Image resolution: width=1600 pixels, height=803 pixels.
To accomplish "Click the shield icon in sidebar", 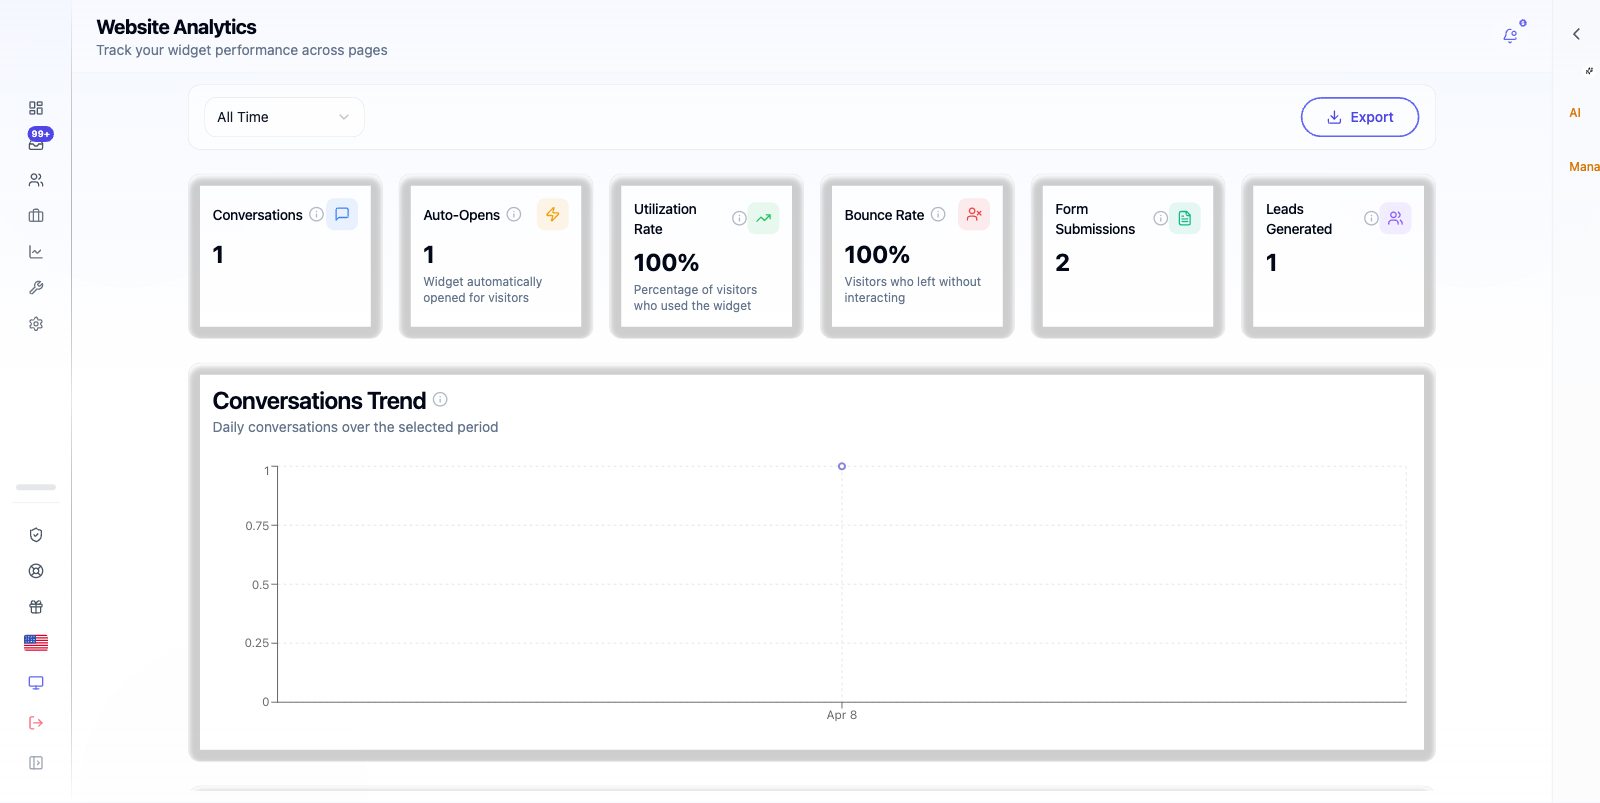I will (36, 535).
